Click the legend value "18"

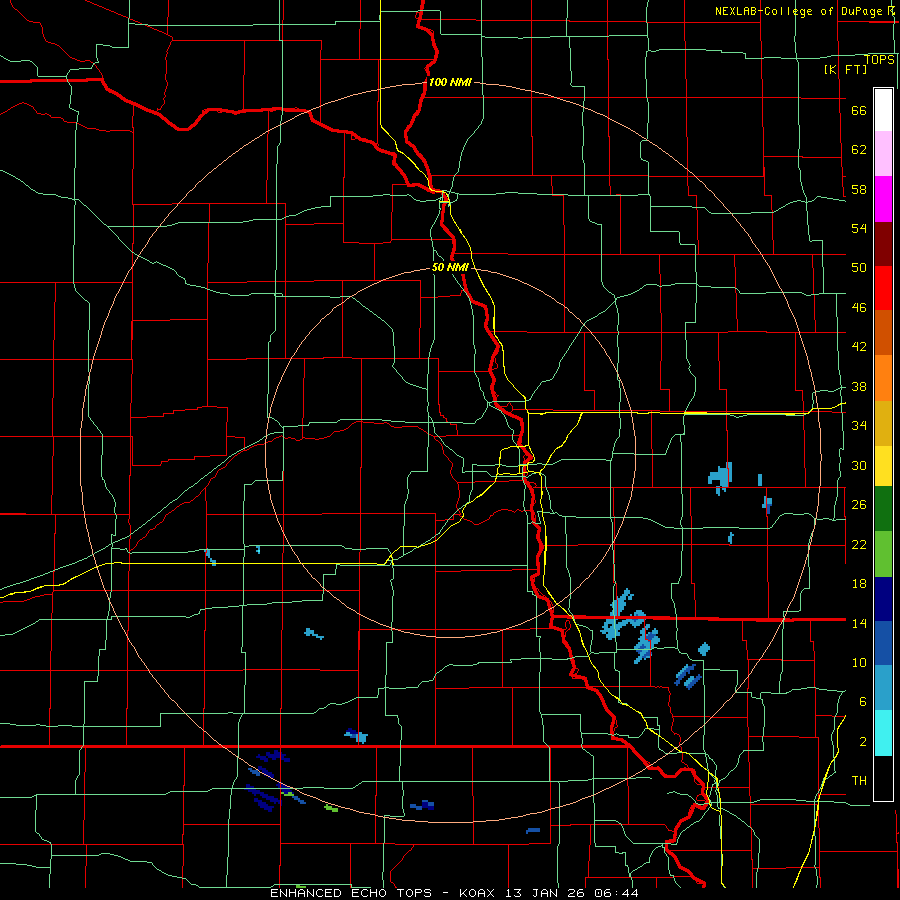tap(859, 584)
